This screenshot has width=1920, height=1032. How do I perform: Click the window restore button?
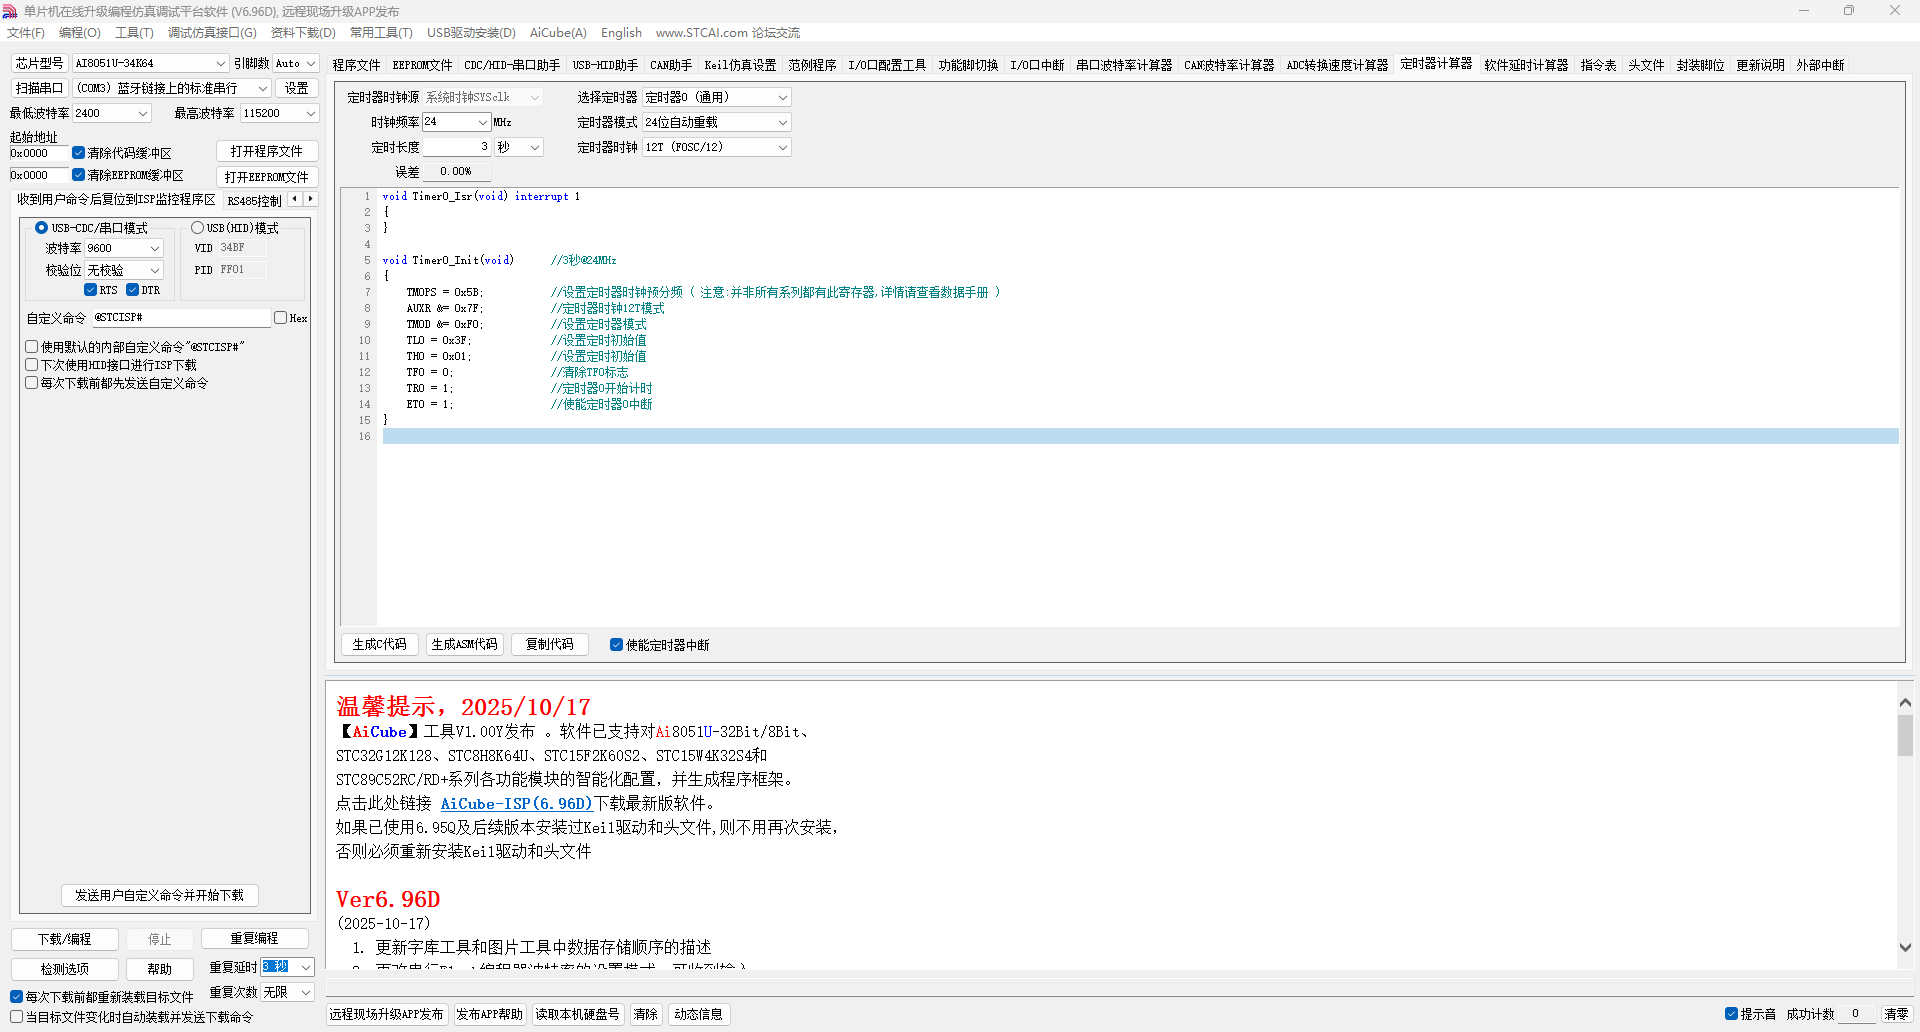pos(1848,11)
